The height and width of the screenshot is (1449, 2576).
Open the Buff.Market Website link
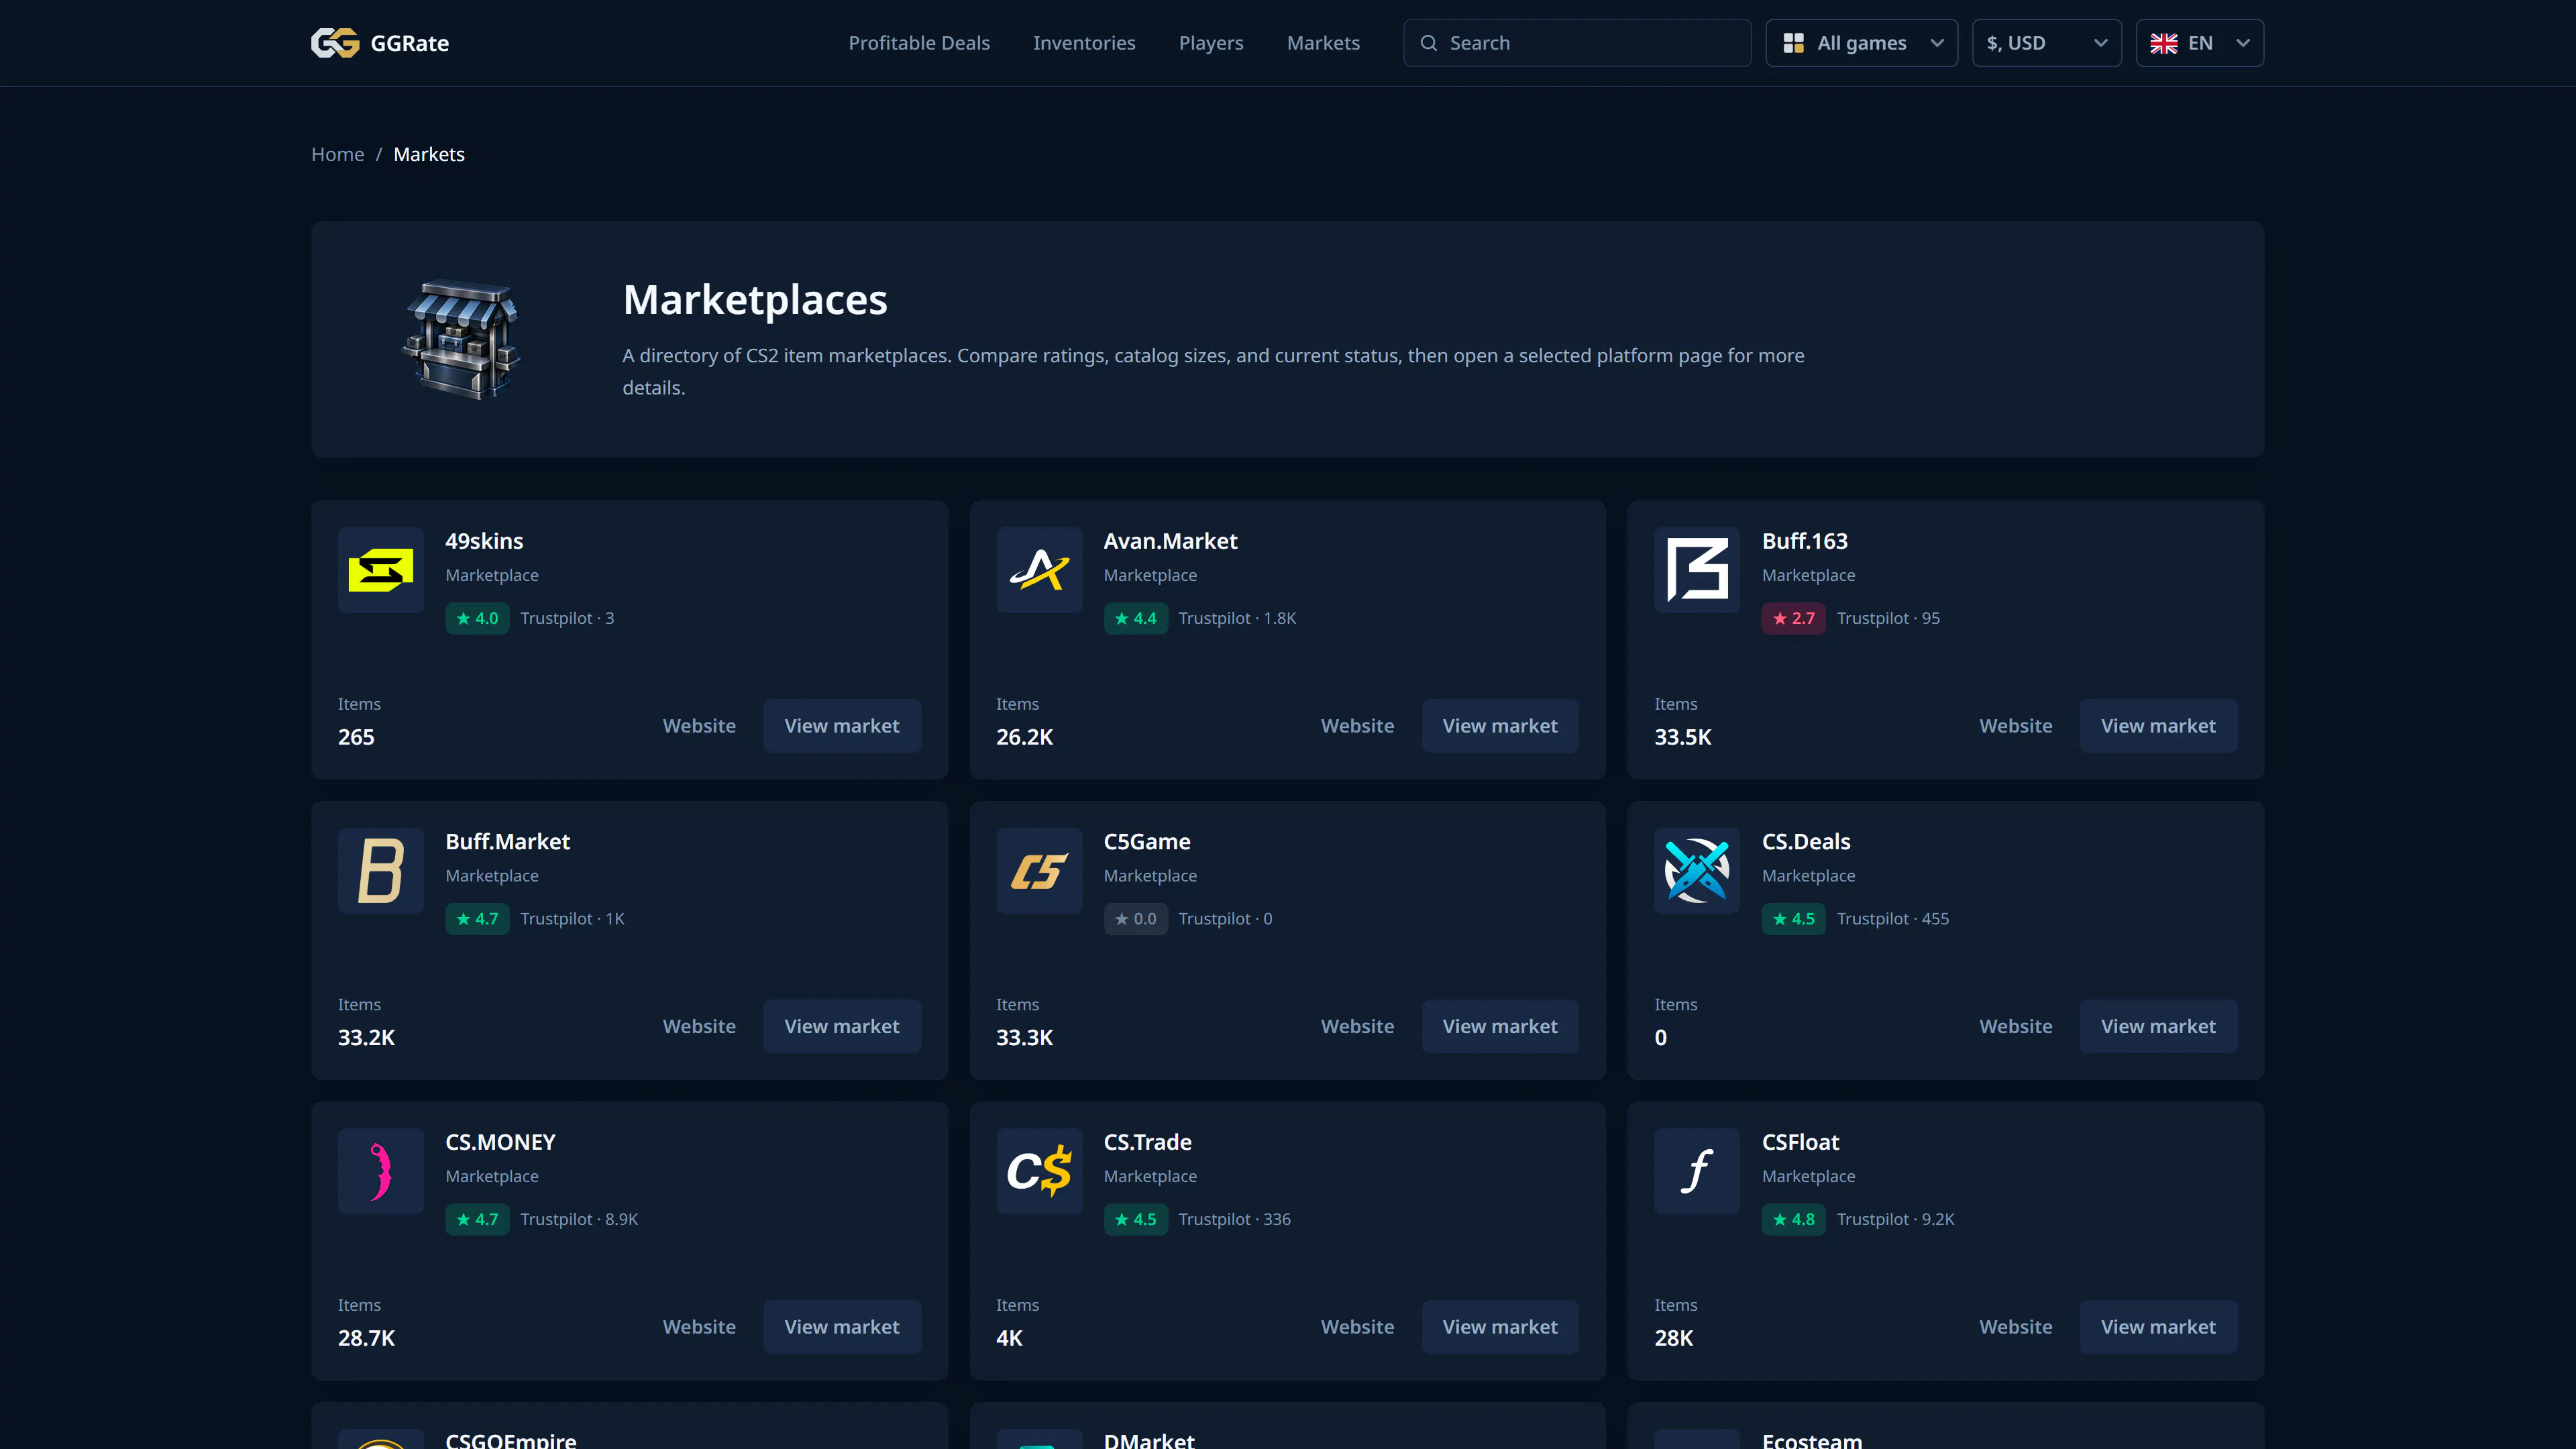pos(699,1026)
